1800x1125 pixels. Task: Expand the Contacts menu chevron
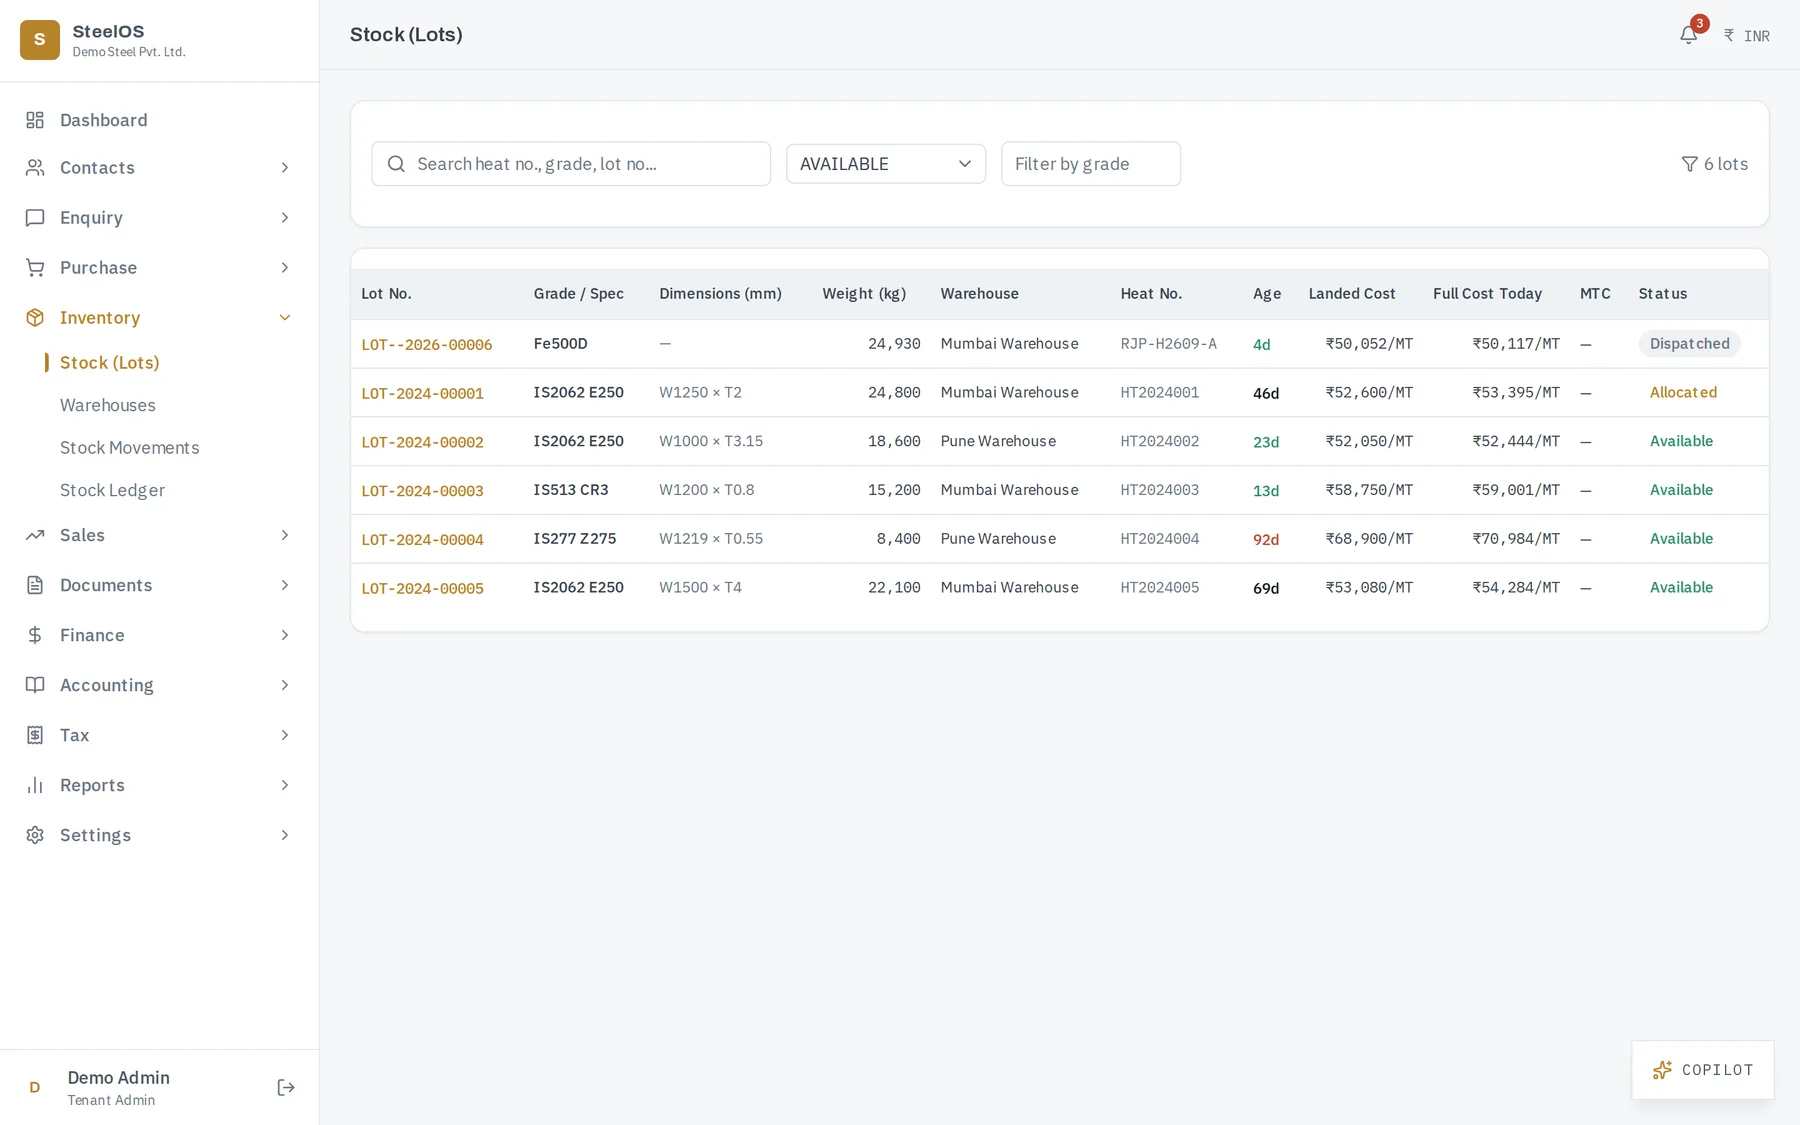coord(284,167)
